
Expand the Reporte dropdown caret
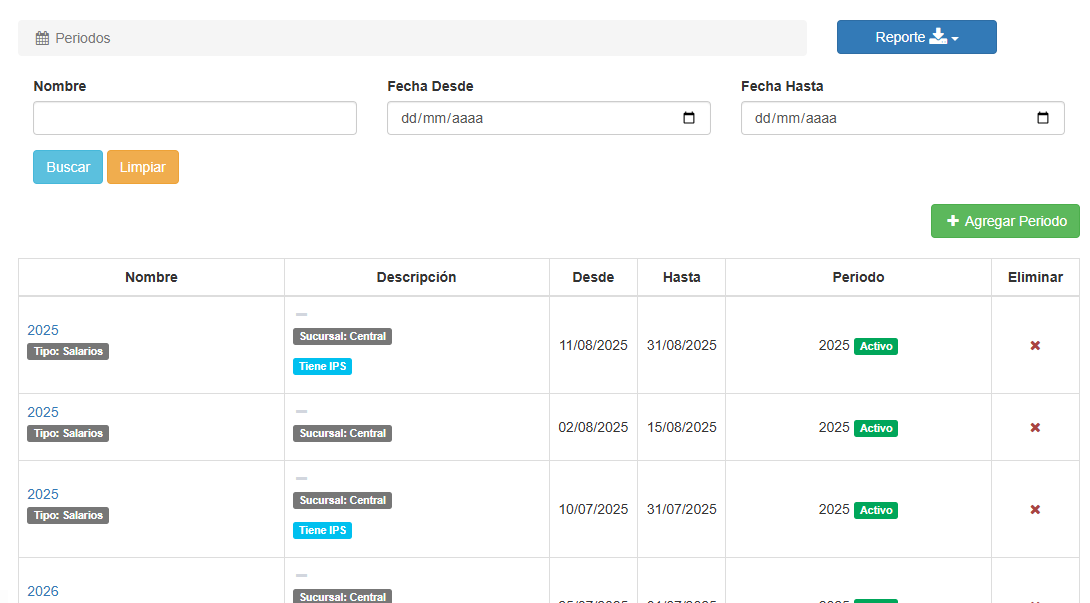955,39
